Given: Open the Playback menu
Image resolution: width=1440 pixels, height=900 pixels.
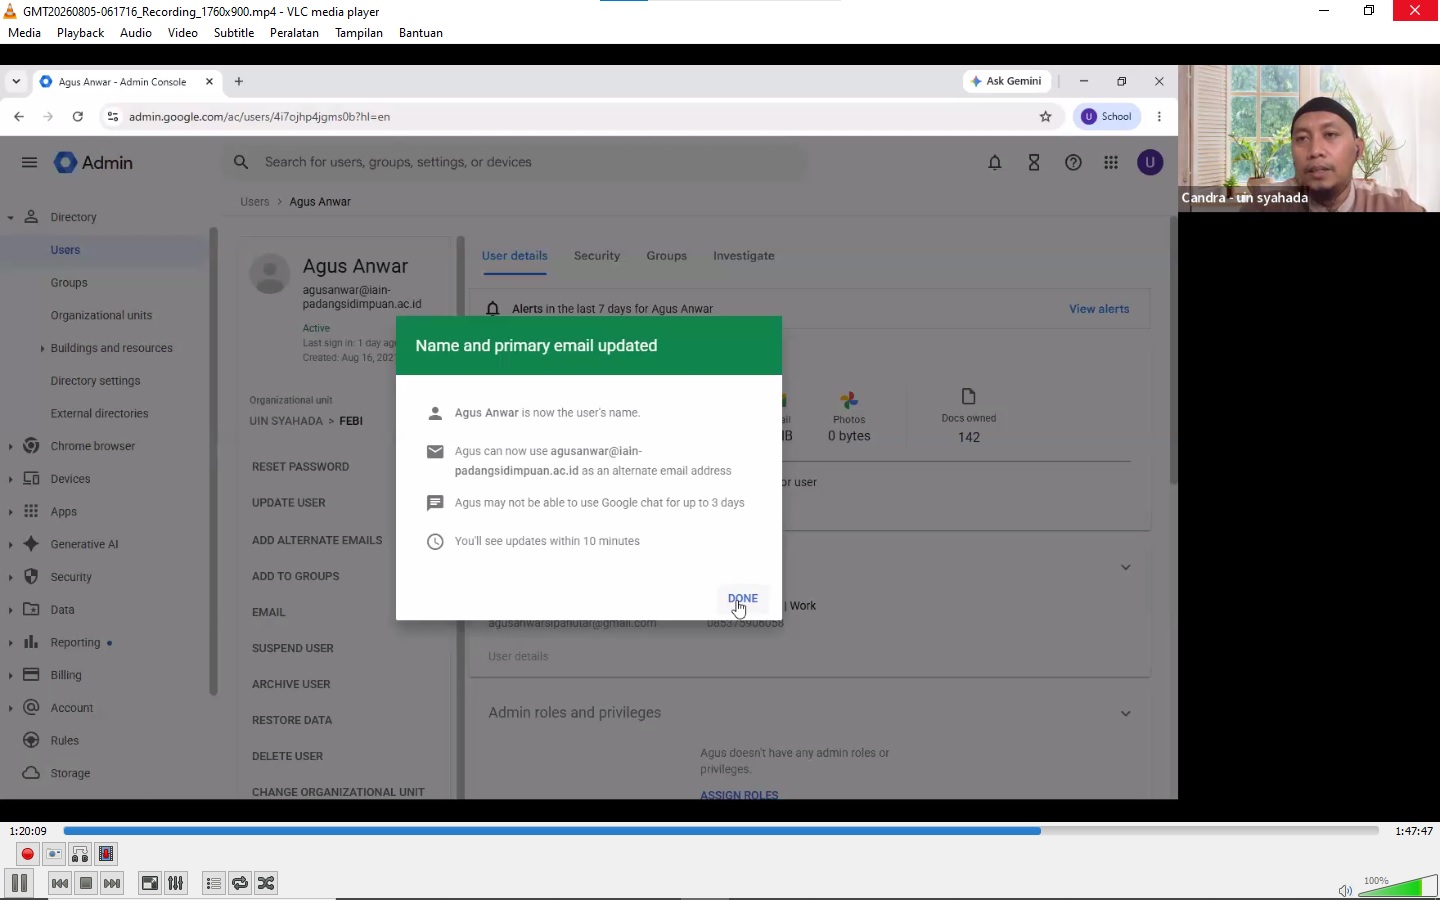Looking at the screenshot, I should 80,33.
